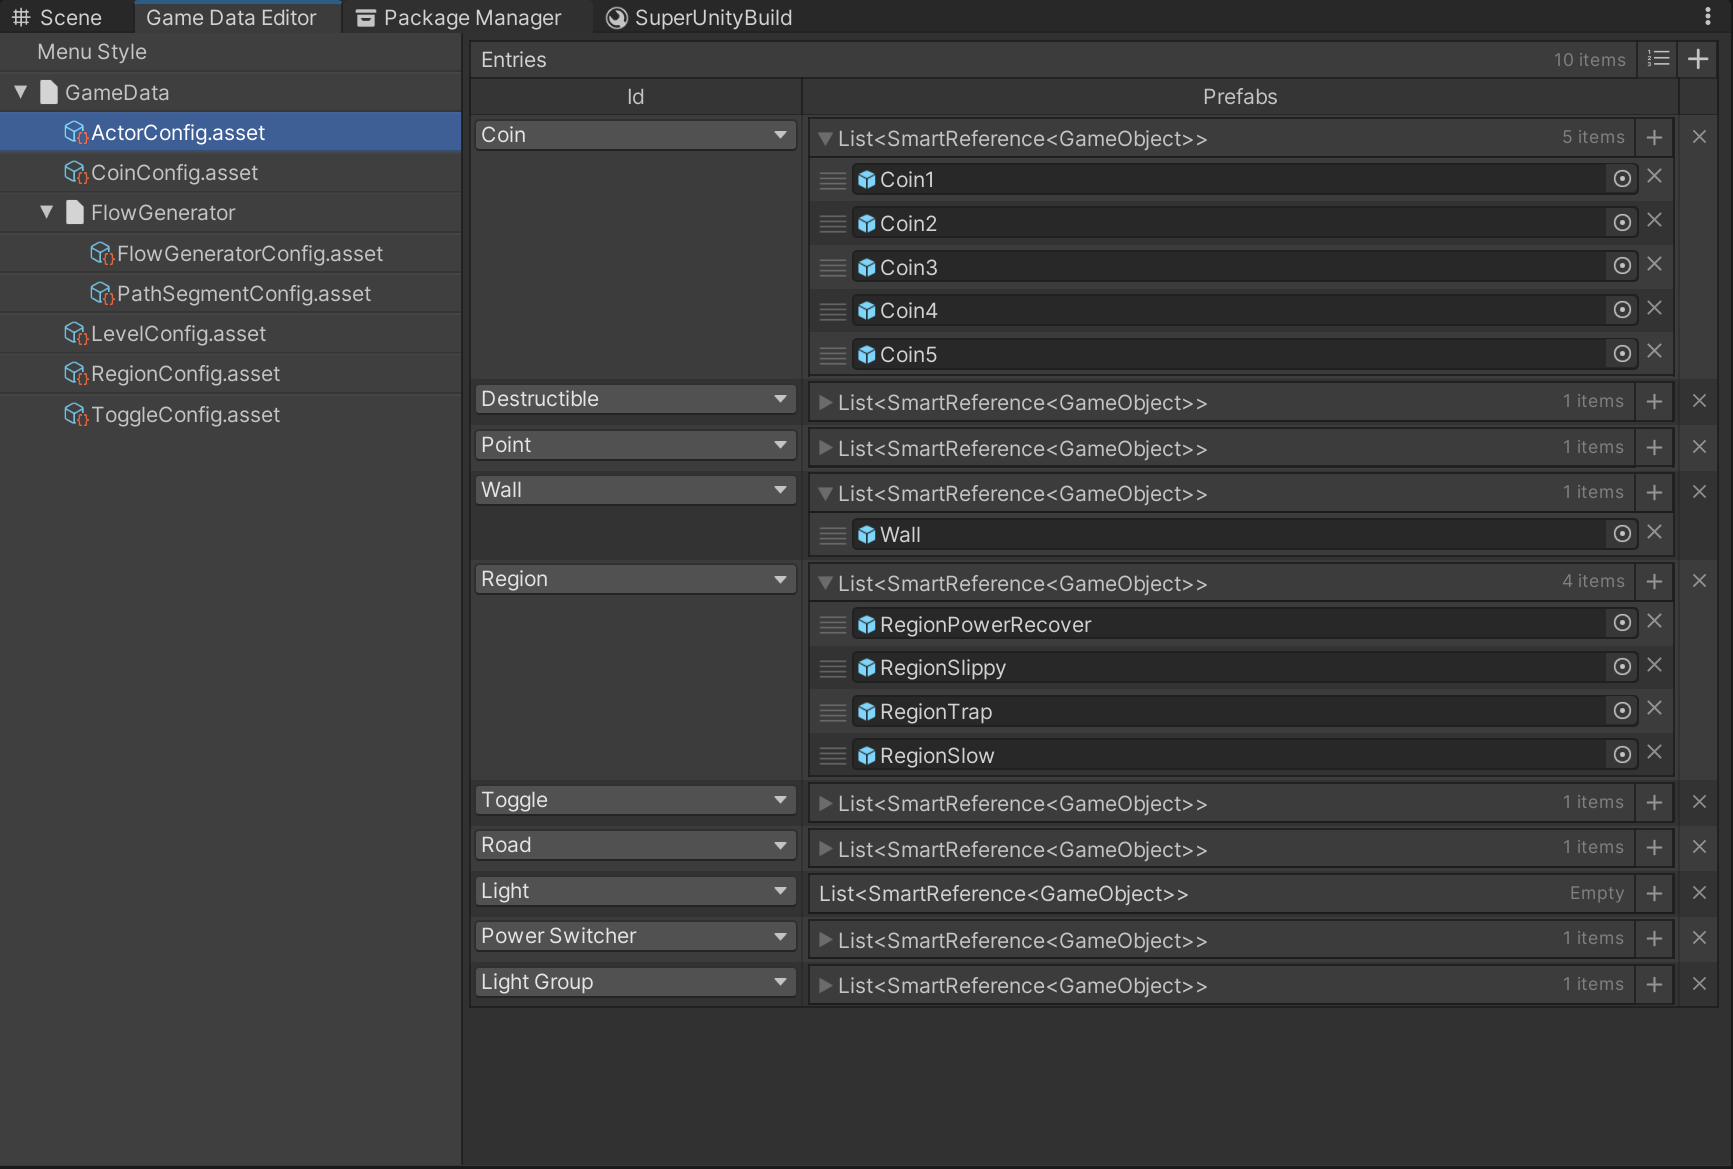Add an item to the Region prefab list
Image resolution: width=1733 pixels, height=1169 pixels.
point(1654,582)
